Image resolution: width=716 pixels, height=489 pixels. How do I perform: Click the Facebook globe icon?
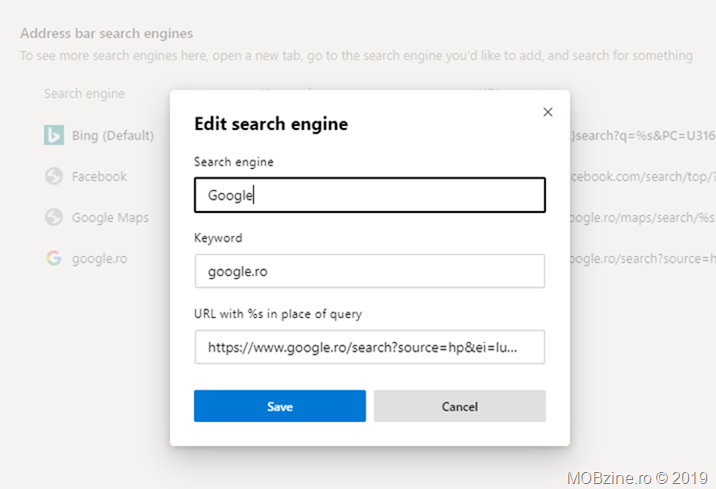click(x=54, y=176)
